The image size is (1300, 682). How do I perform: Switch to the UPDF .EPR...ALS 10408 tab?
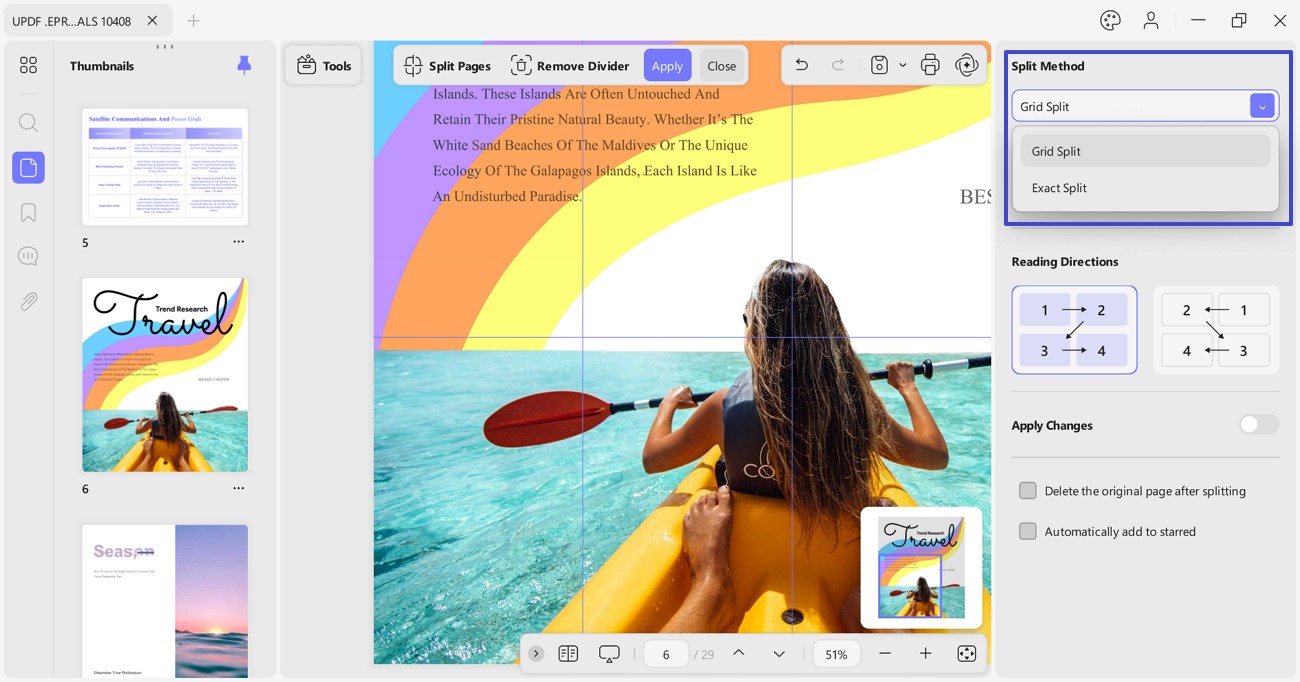[71, 20]
